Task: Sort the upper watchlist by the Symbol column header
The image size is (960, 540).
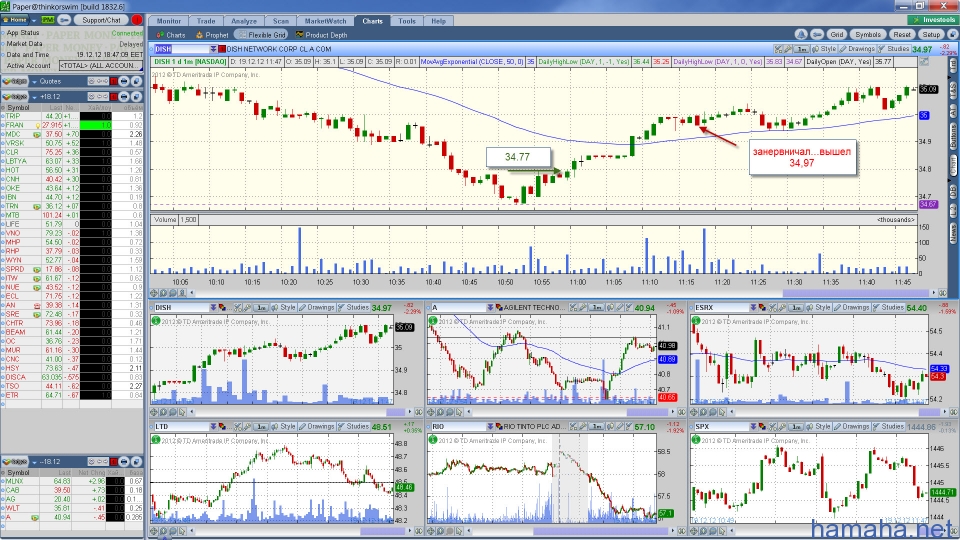Action: 18,108
